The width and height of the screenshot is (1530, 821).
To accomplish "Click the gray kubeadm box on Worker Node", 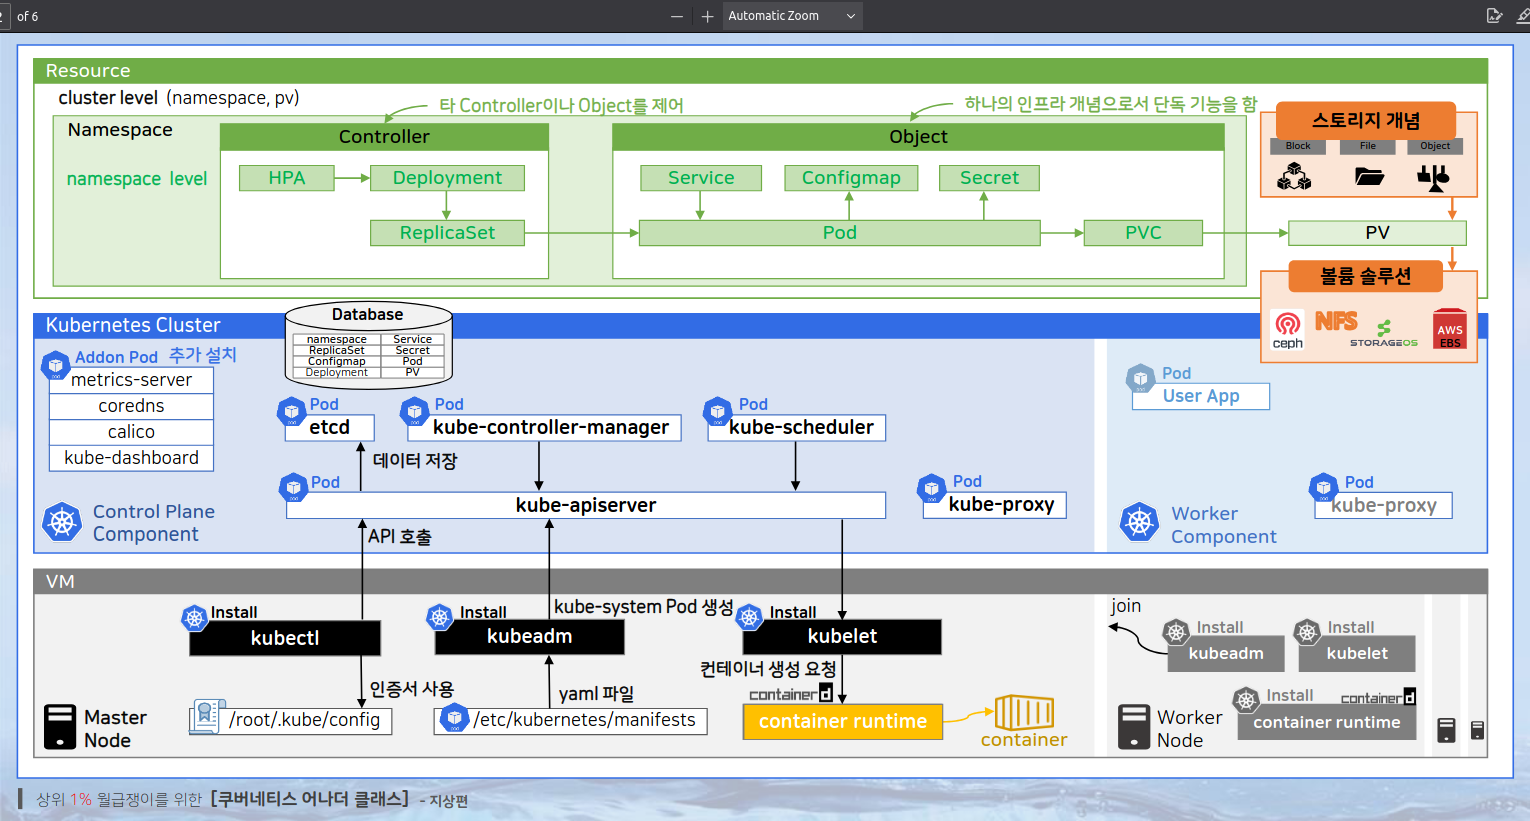I will click(x=1226, y=654).
